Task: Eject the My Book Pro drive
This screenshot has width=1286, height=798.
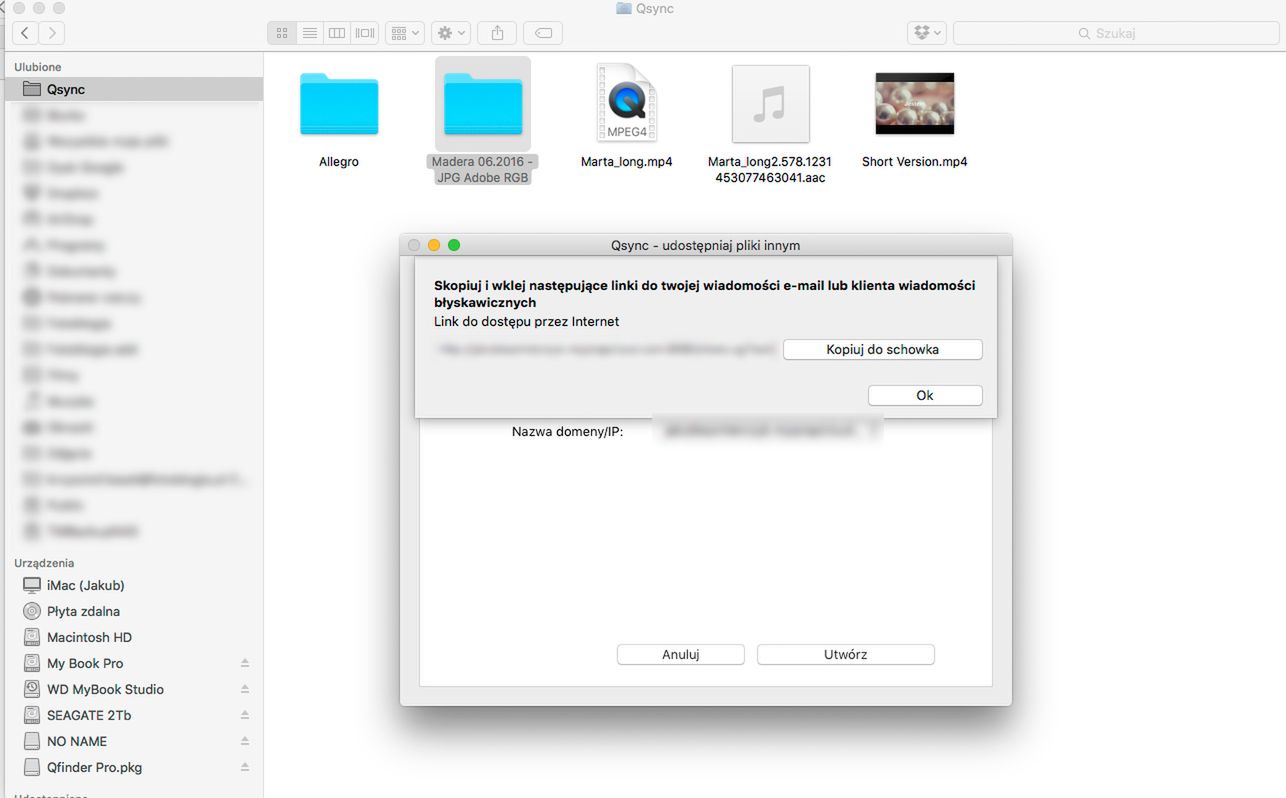Action: point(245,663)
